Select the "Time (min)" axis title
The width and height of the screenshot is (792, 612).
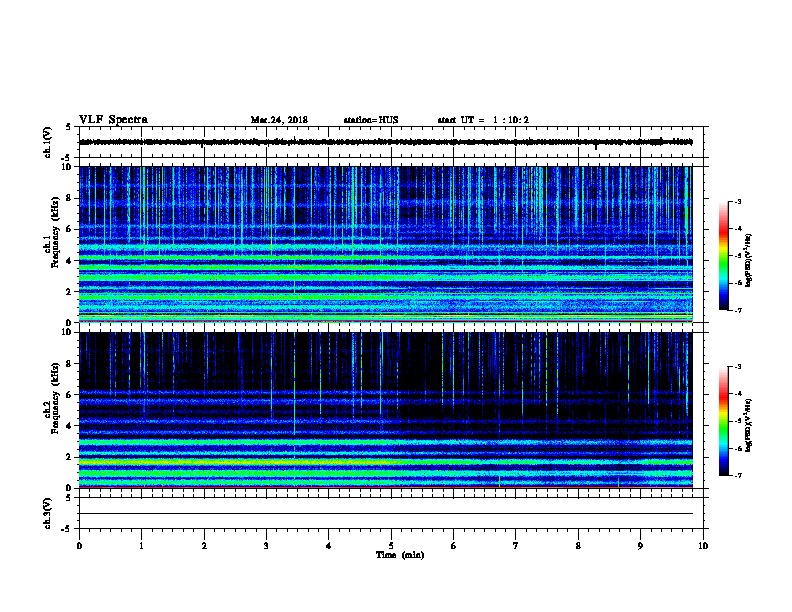[400, 555]
